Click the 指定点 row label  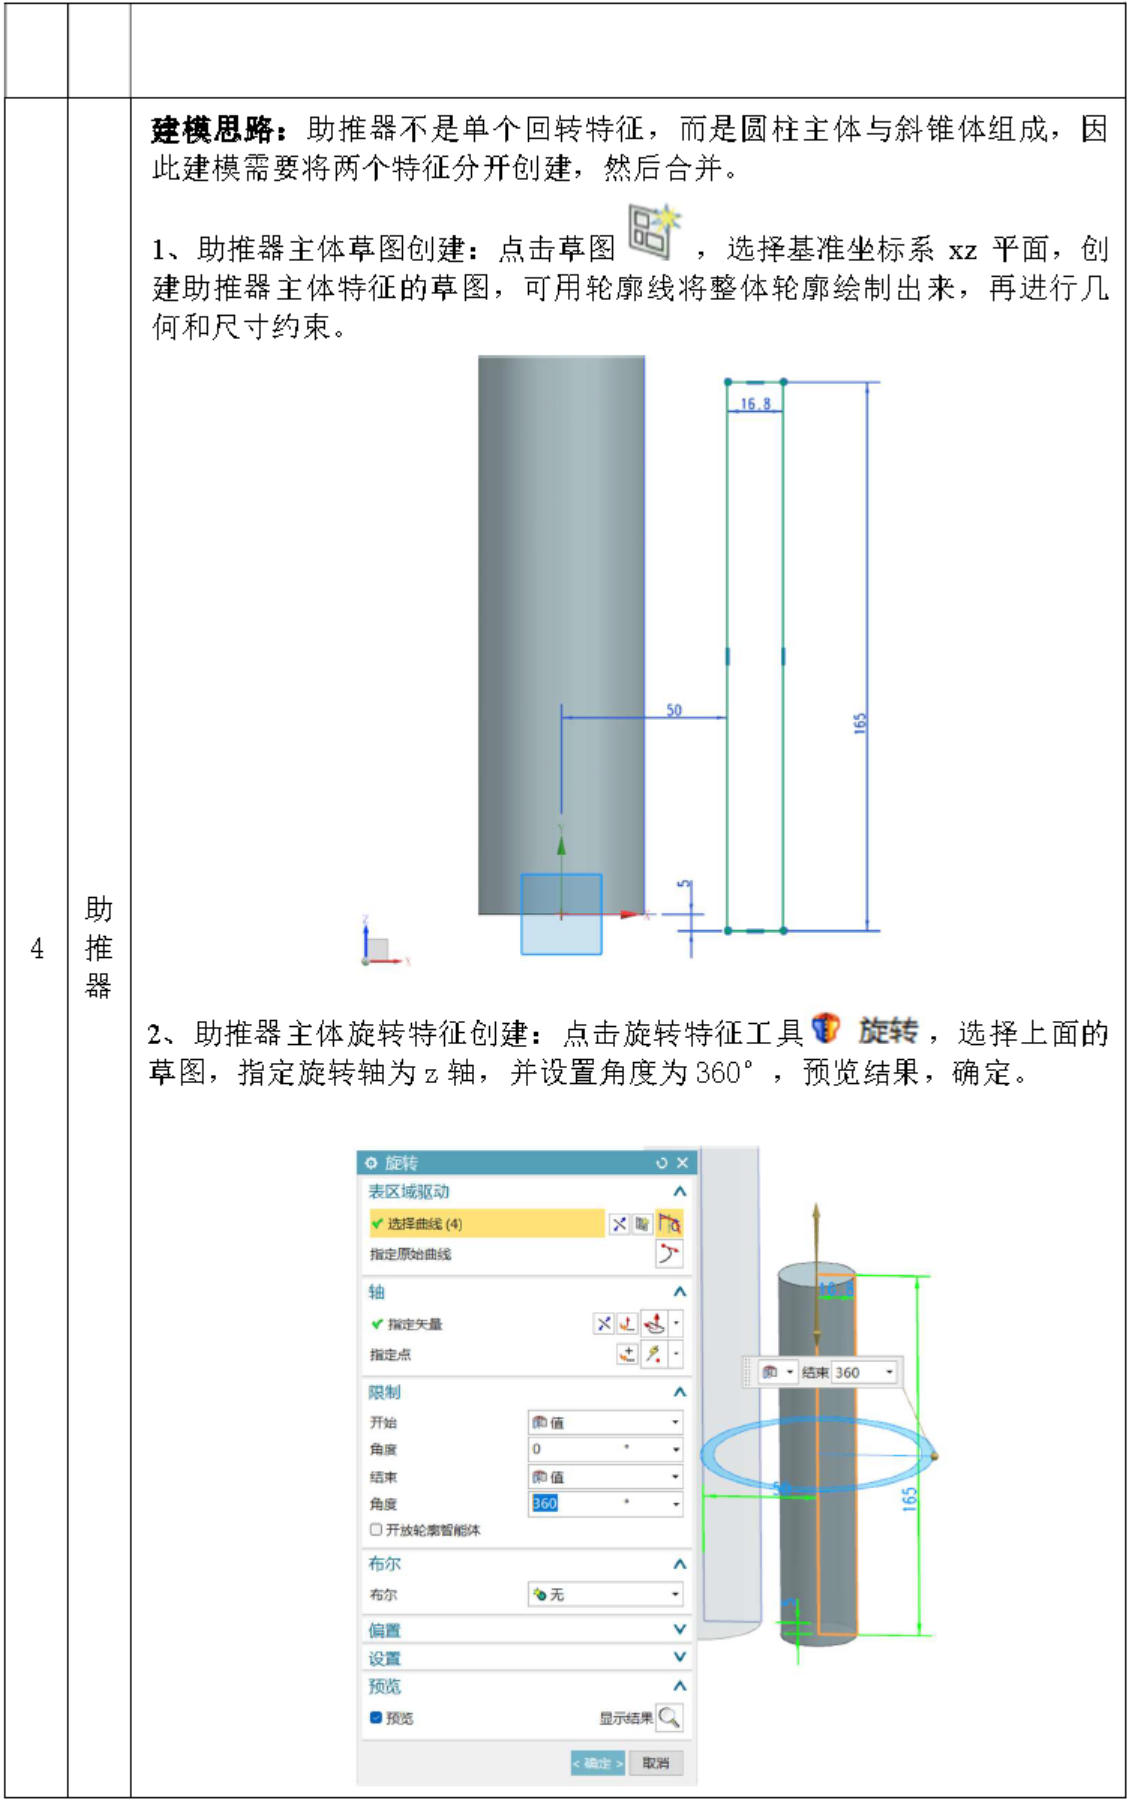(x=389, y=1354)
